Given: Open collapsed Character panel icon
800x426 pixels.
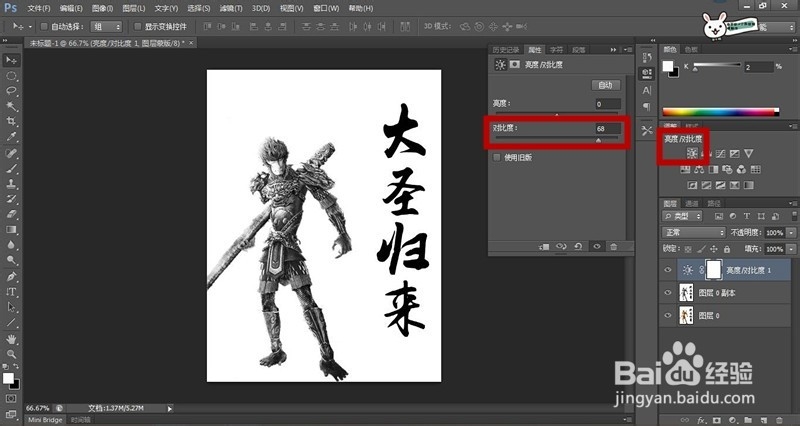Looking at the screenshot, I should [x=647, y=90].
